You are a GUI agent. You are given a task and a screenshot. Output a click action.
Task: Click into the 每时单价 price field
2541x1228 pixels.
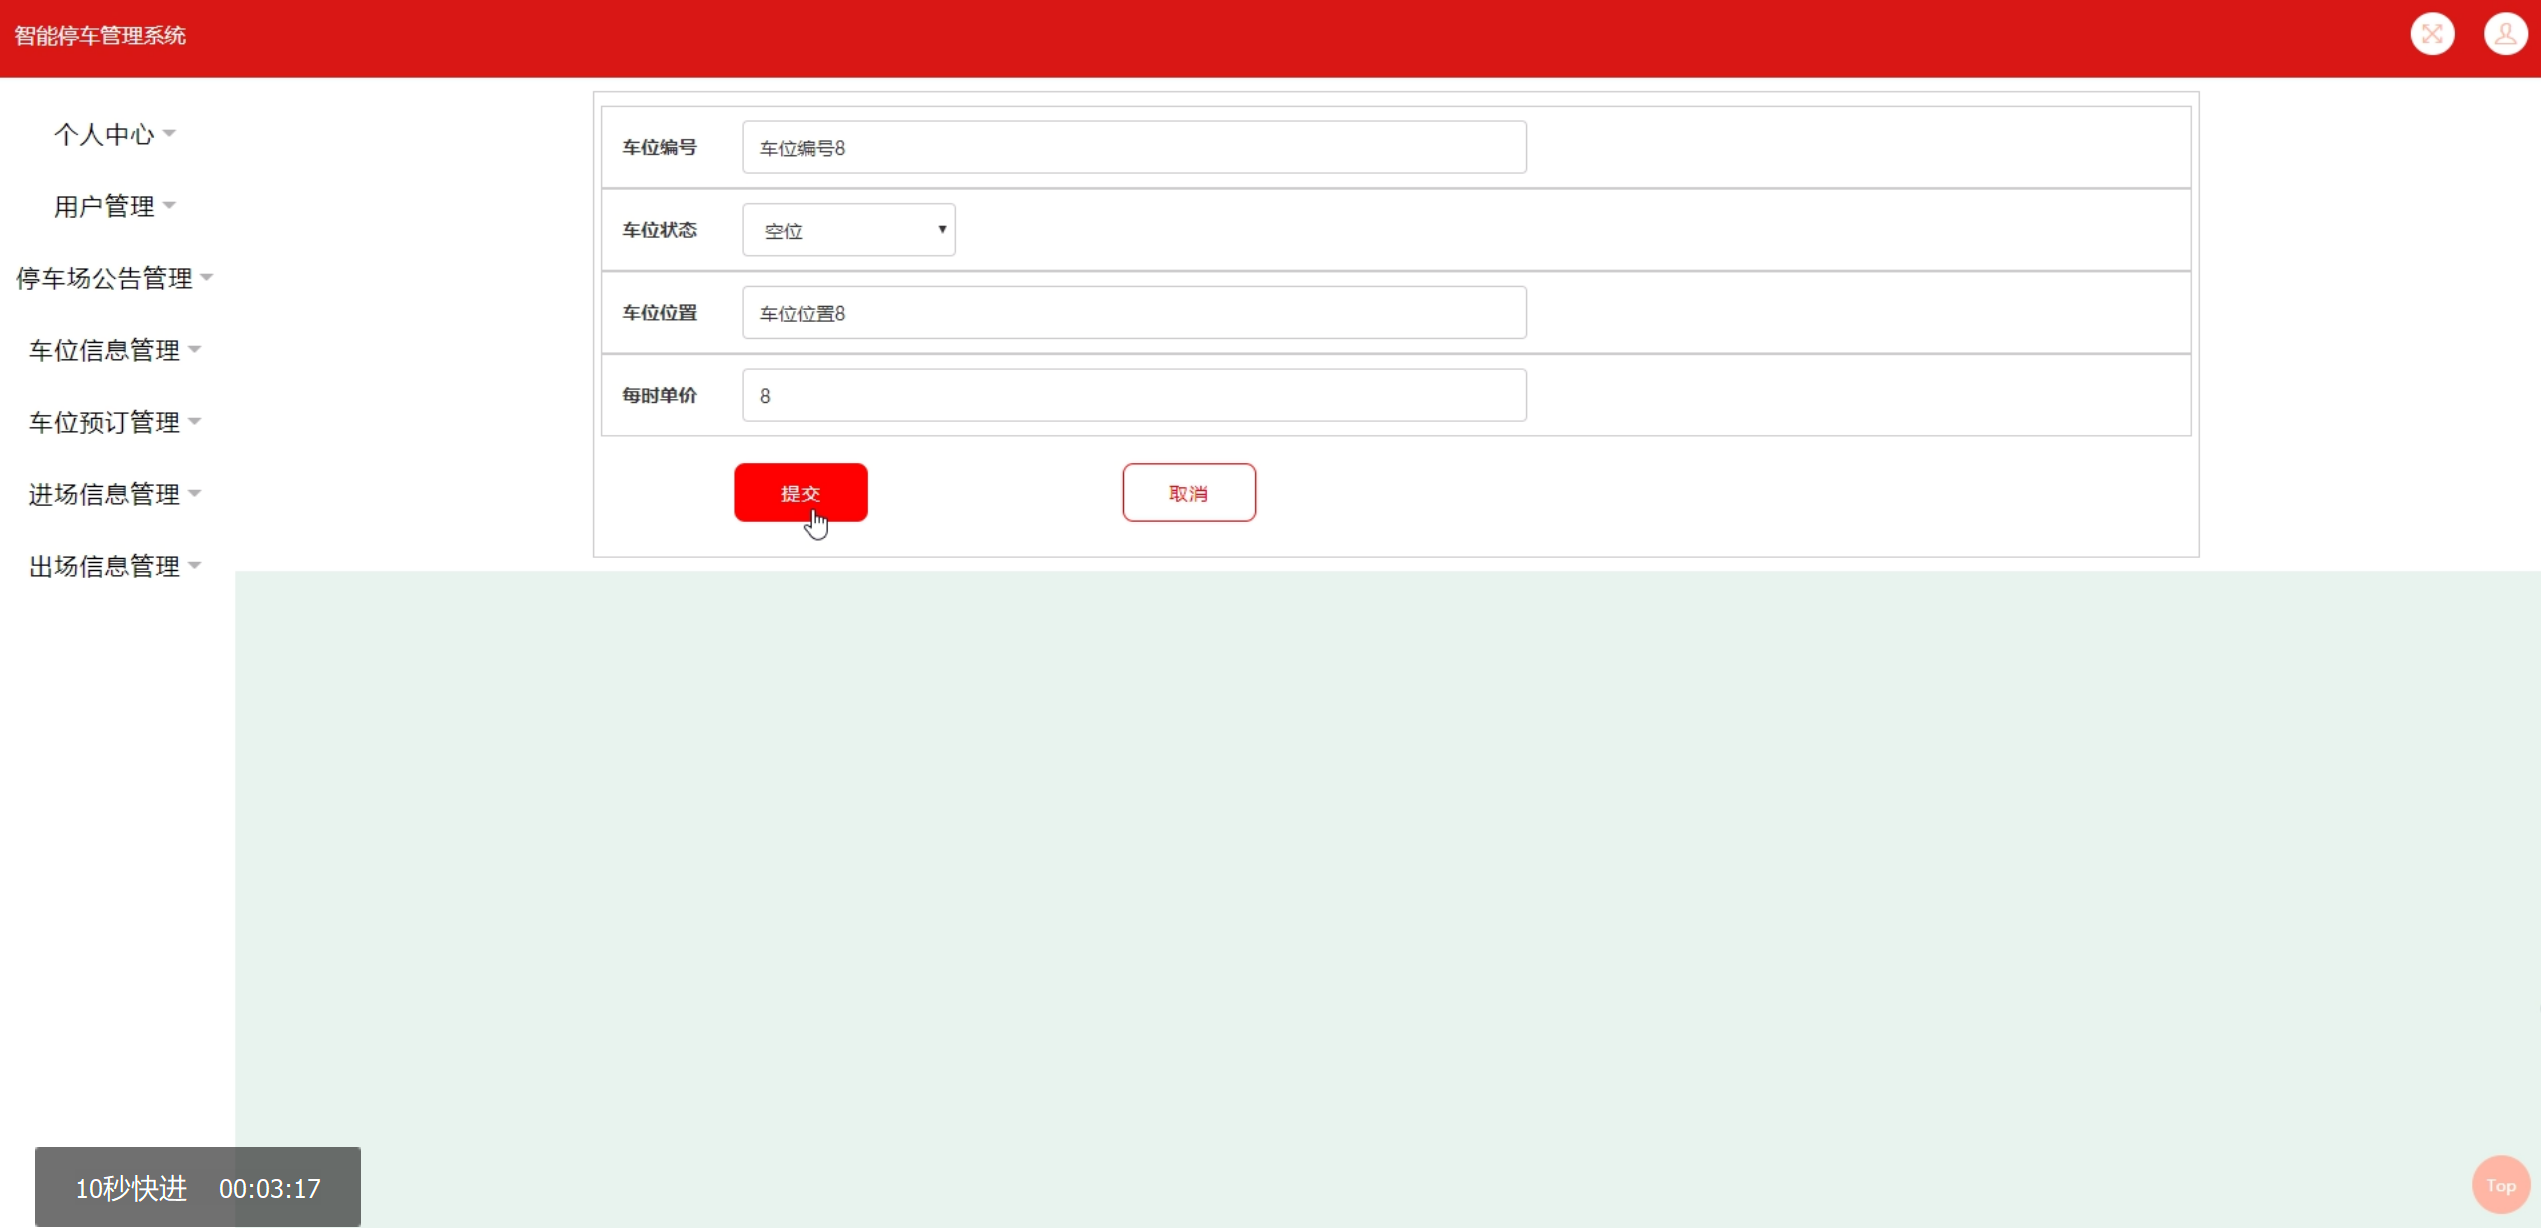[1133, 395]
